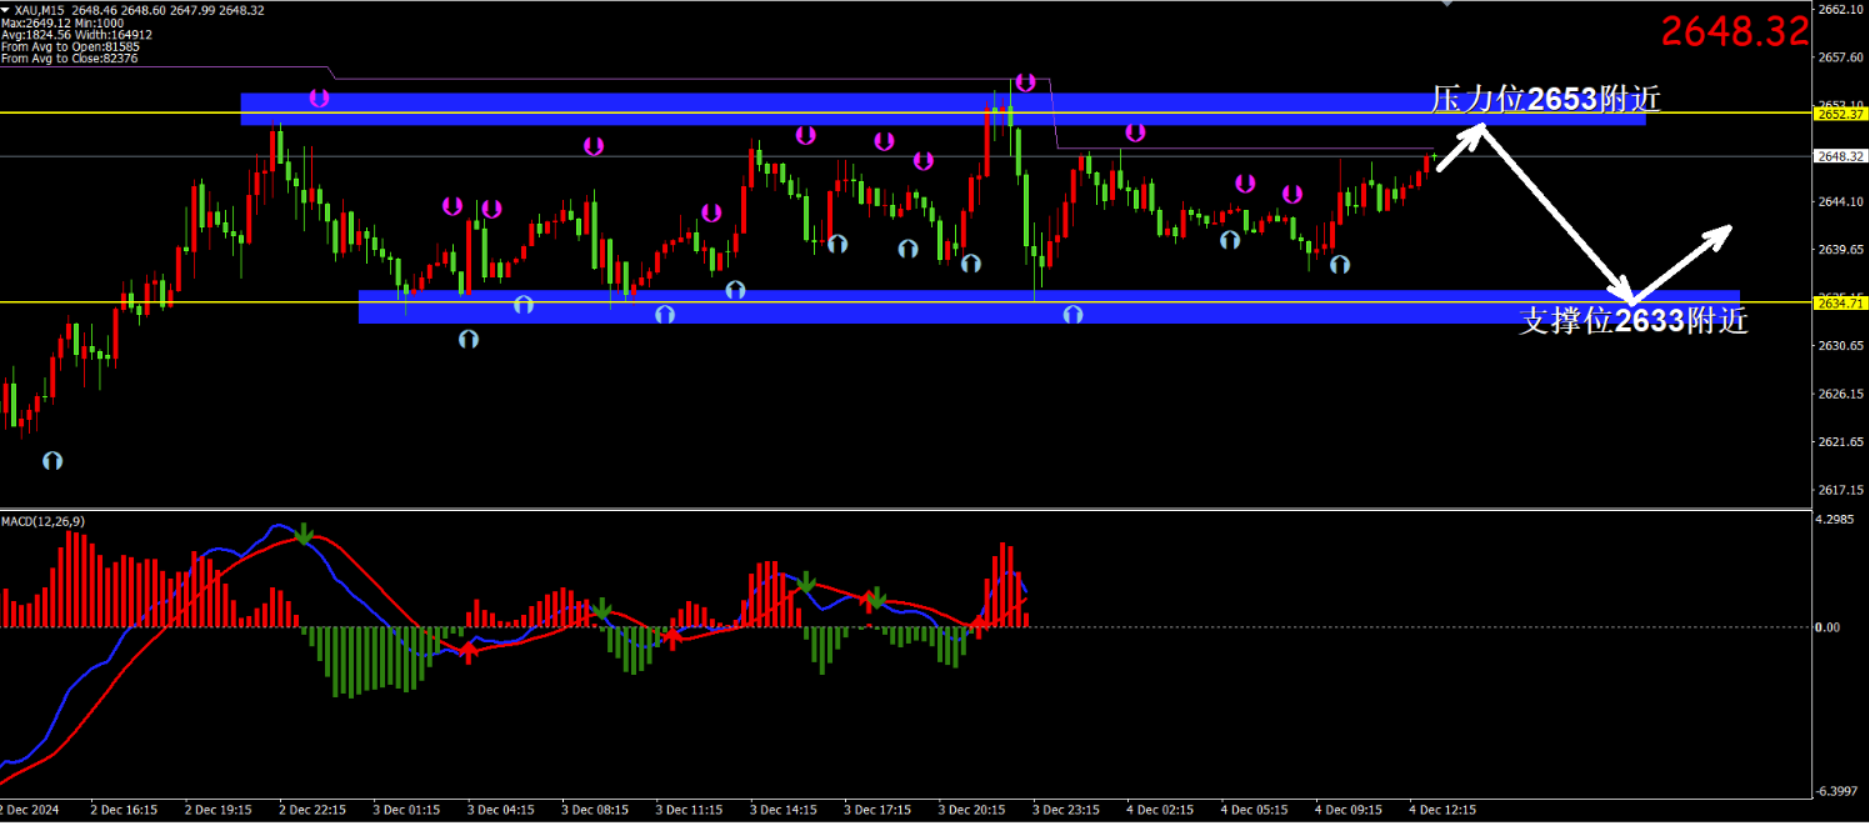Open the XAU,M15 chart dropdown triangle
Image resolution: width=1869 pixels, height=823 pixels.
[x=5, y=9]
